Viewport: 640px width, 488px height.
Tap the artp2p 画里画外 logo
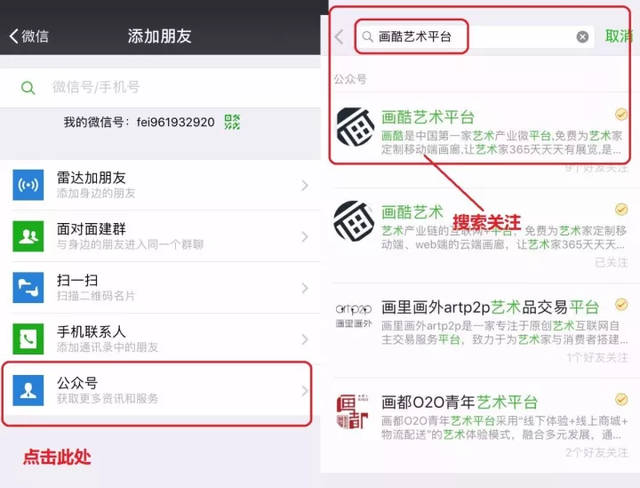[x=353, y=315]
